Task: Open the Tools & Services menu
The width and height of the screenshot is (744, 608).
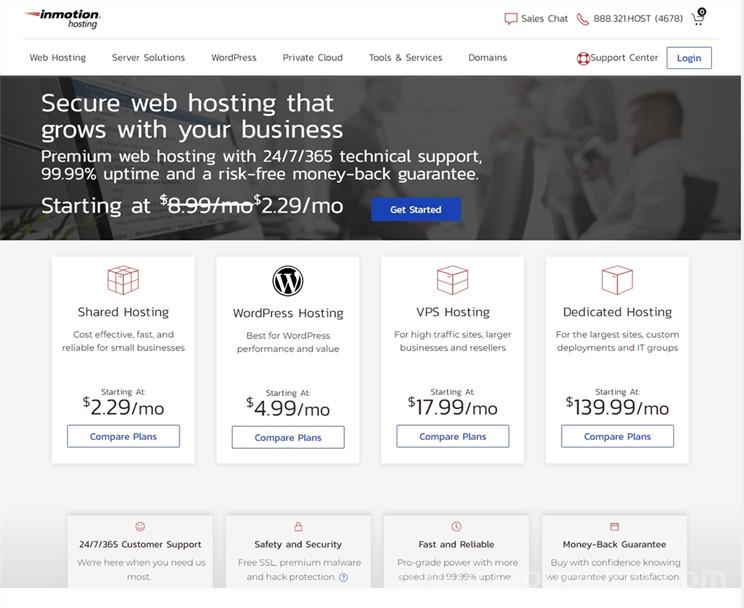Action: 405,57
